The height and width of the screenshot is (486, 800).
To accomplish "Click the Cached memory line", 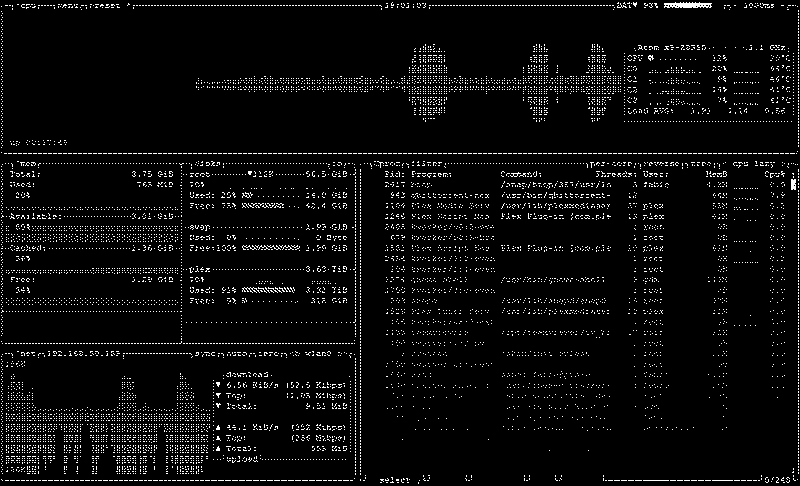I will pos(92,248).
